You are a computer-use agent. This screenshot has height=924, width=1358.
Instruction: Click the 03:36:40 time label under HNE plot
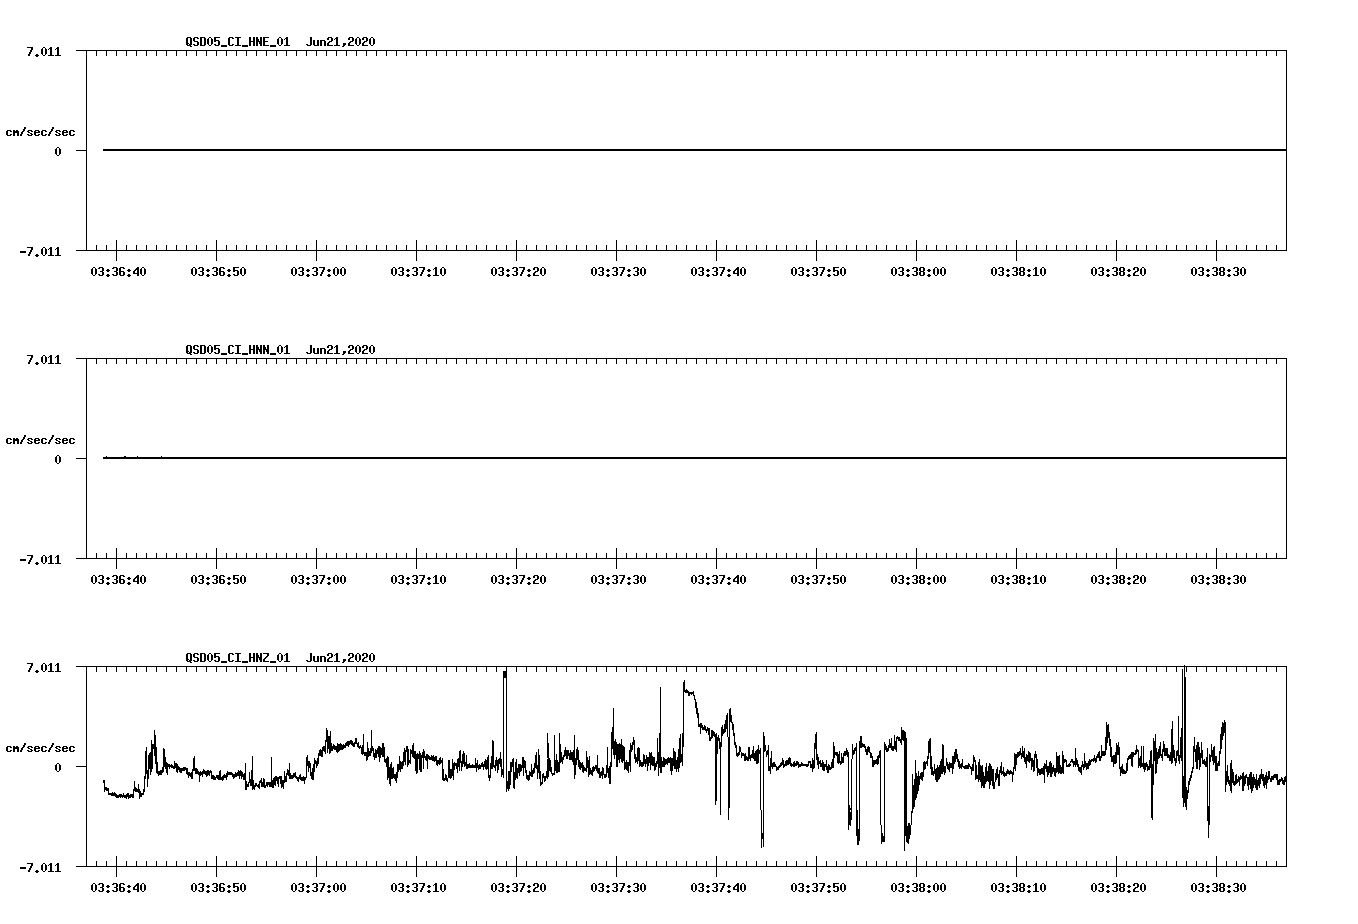pyautogui.click(x=118, y=271)
